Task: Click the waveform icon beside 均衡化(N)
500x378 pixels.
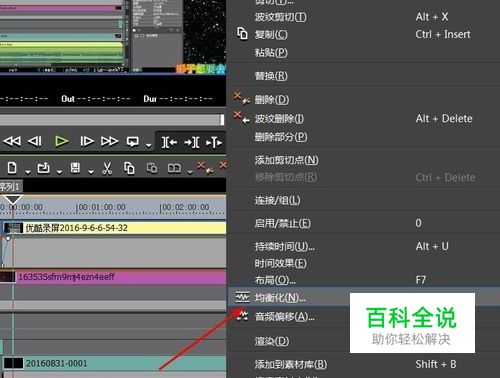Action: pyautogui.click(x=242, y=297)
